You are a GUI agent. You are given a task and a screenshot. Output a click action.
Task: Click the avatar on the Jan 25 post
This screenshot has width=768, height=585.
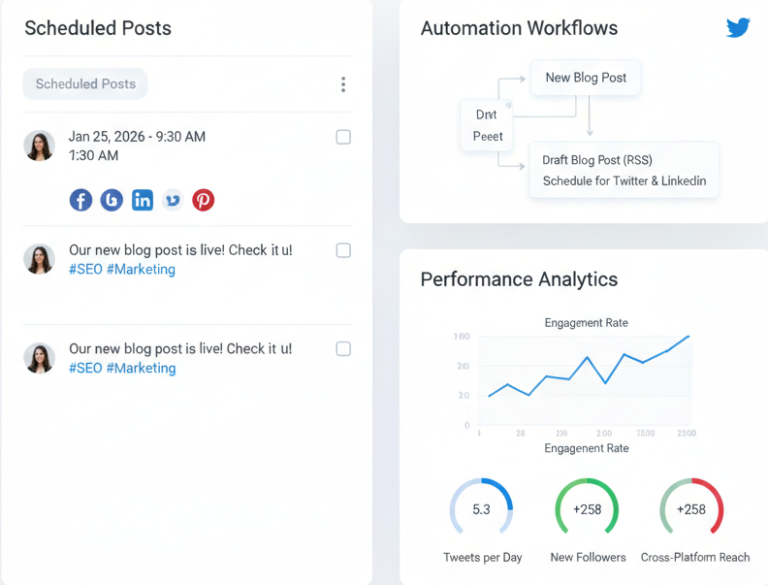click(39, 145)
